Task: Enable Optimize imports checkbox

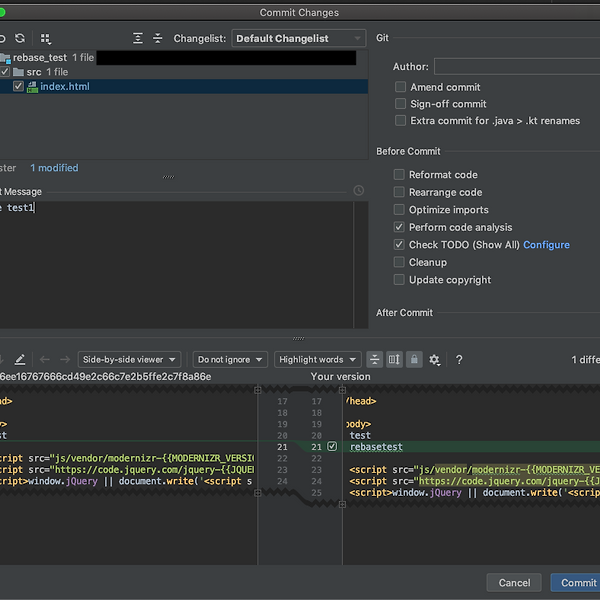Action: tap(399, 209)
